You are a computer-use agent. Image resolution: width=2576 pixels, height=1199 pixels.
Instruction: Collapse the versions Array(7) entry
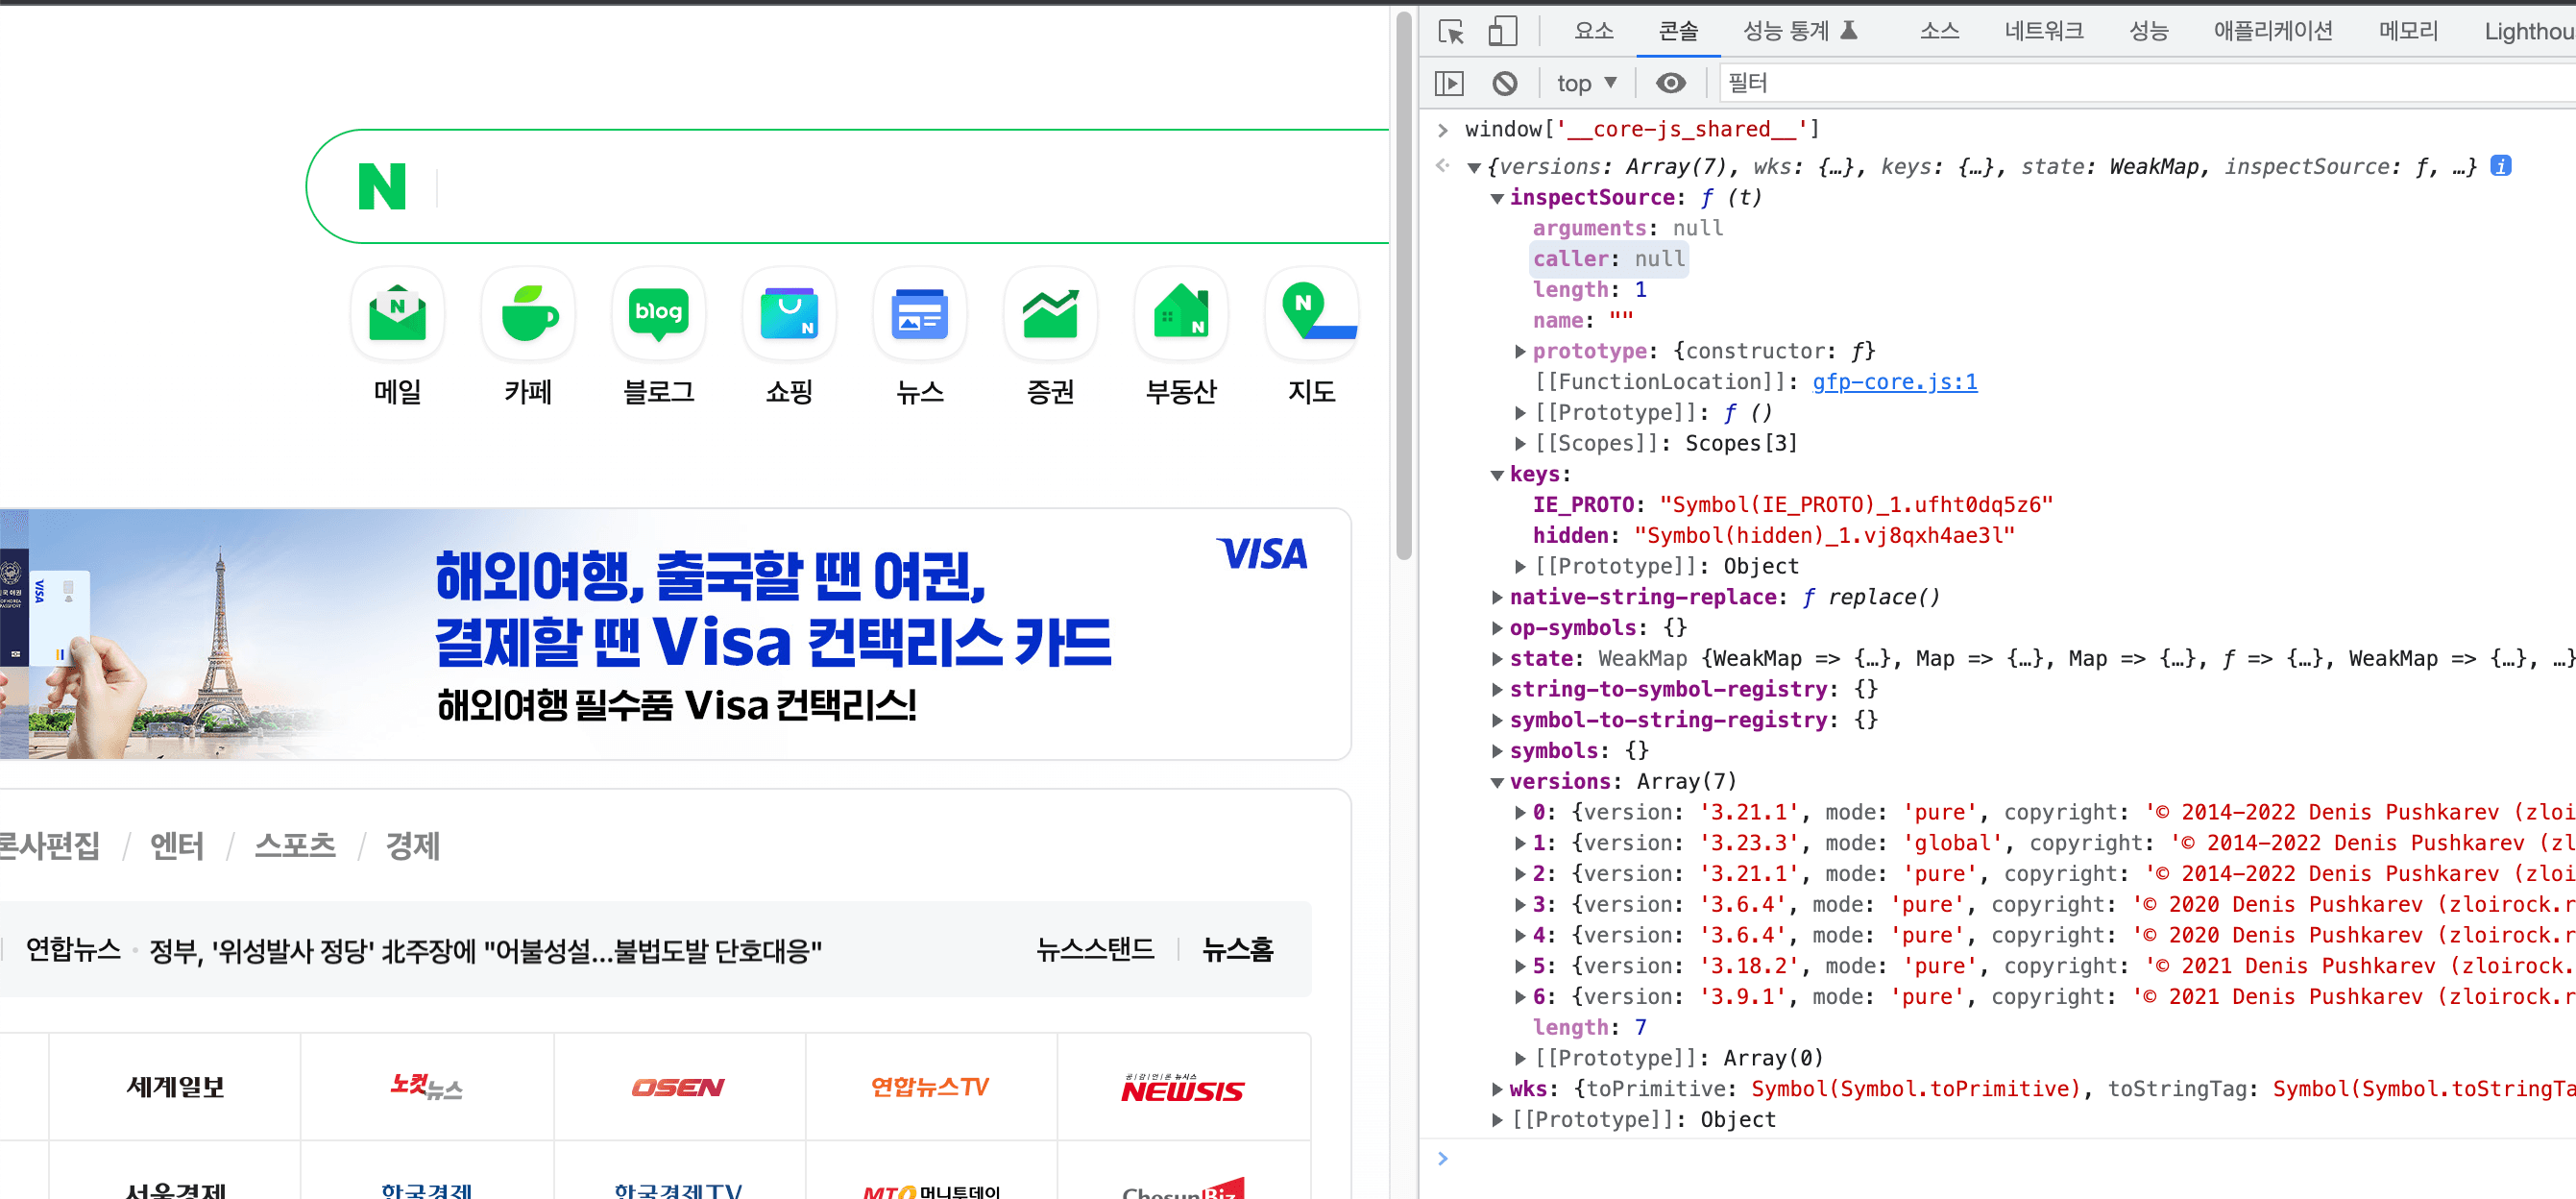coord(1496,781)
